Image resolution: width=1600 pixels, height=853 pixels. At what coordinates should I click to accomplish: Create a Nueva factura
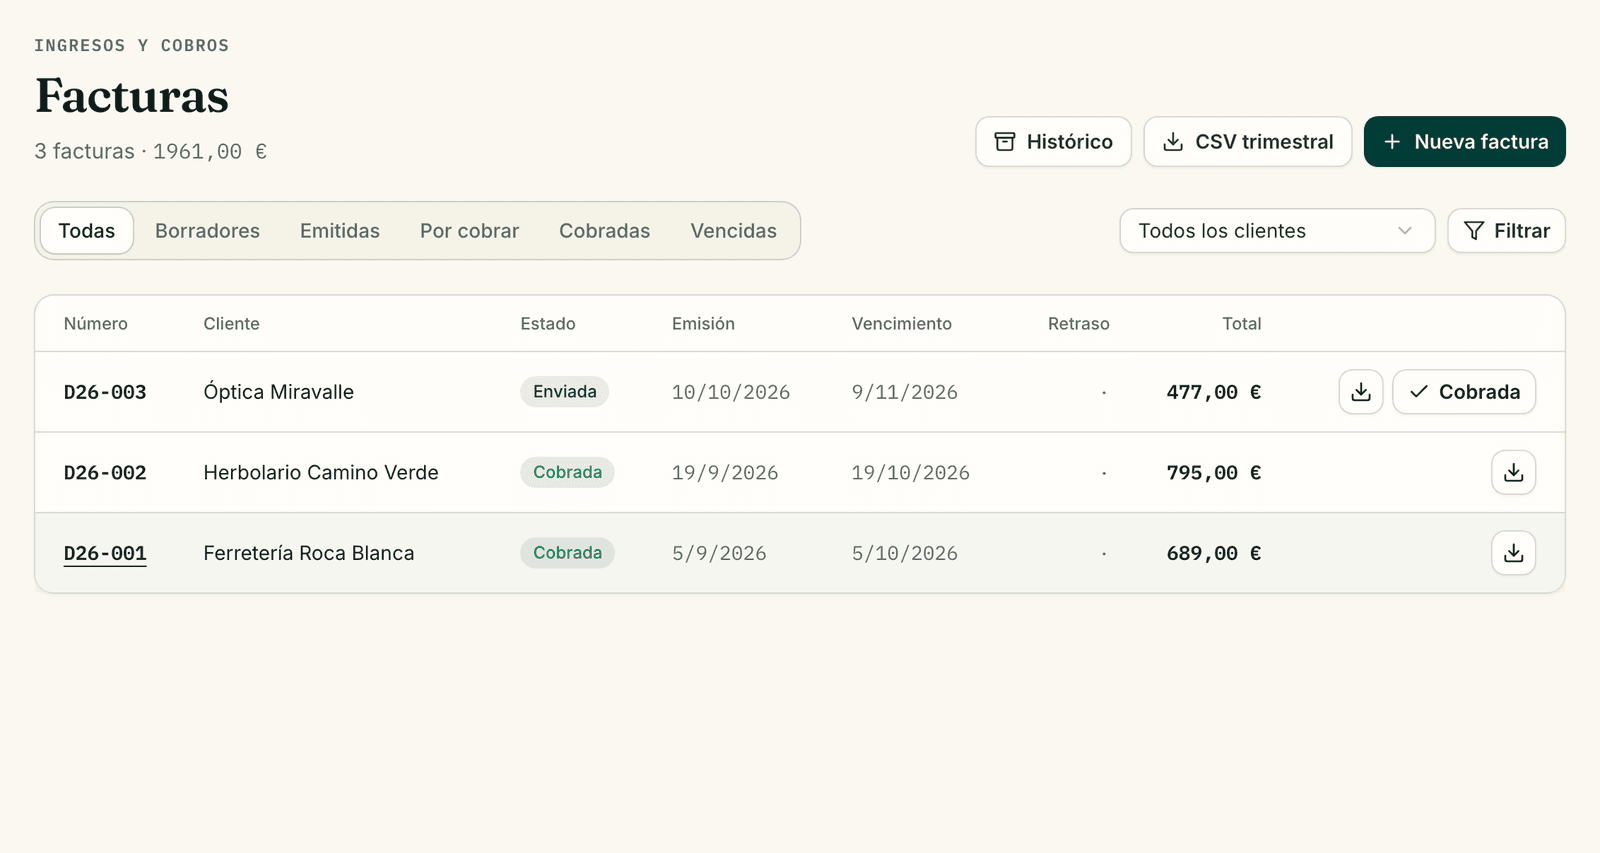tap(1465, 142)
